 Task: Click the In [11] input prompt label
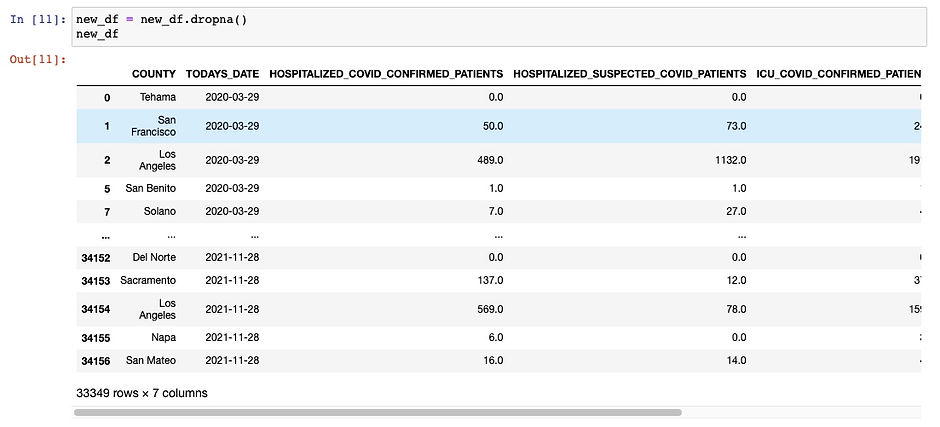pyautogui.click(x=38, y=19)
